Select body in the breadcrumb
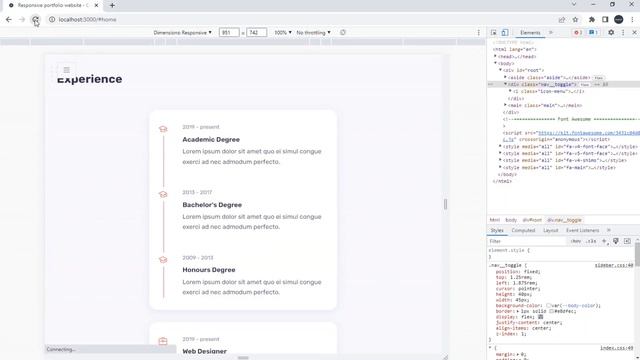The height and width of the screenshot is (360, 640). 511,220
